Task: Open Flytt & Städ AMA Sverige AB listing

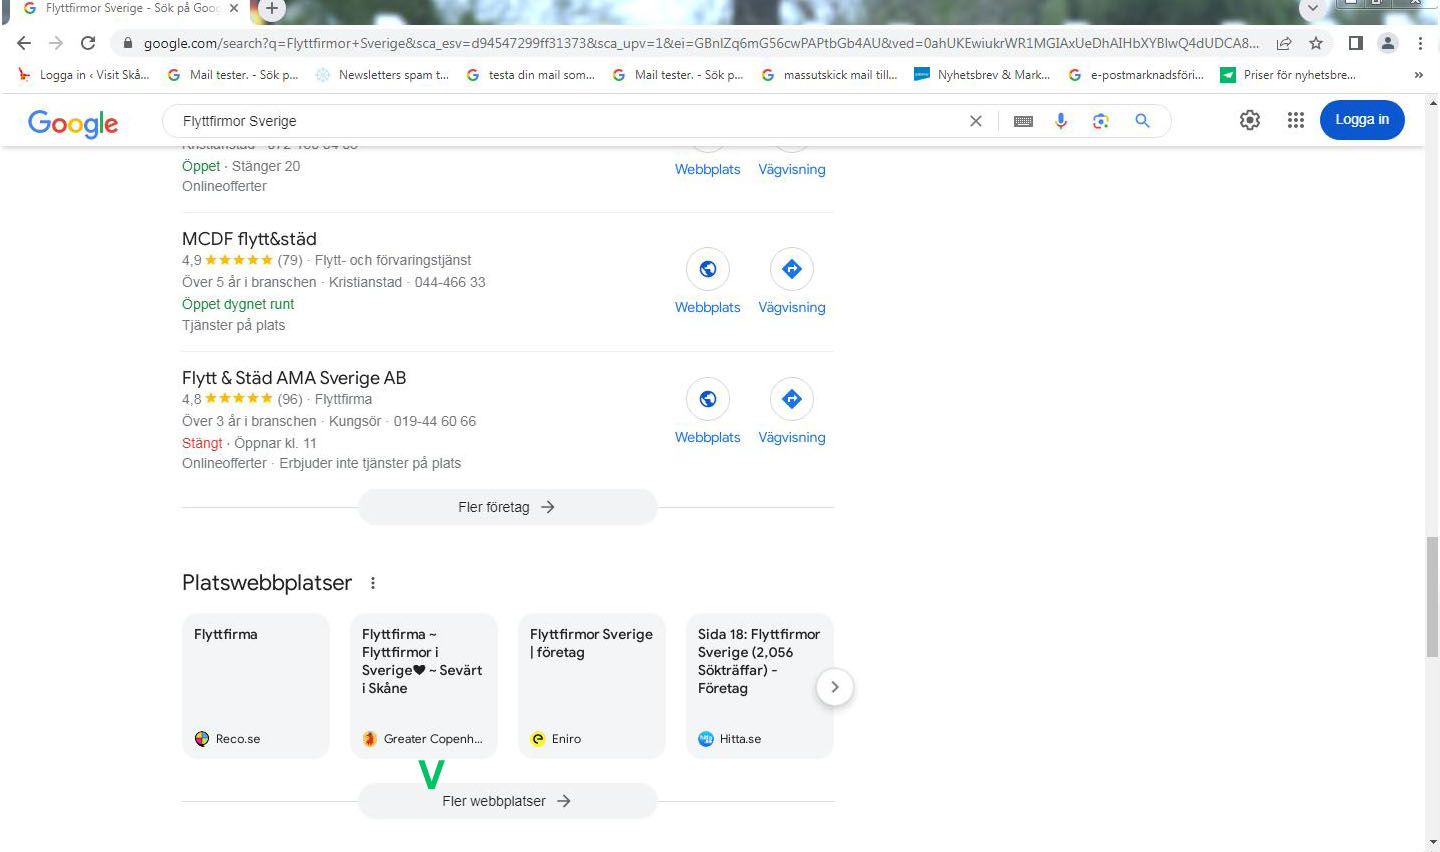Action: tap(294, 378)
